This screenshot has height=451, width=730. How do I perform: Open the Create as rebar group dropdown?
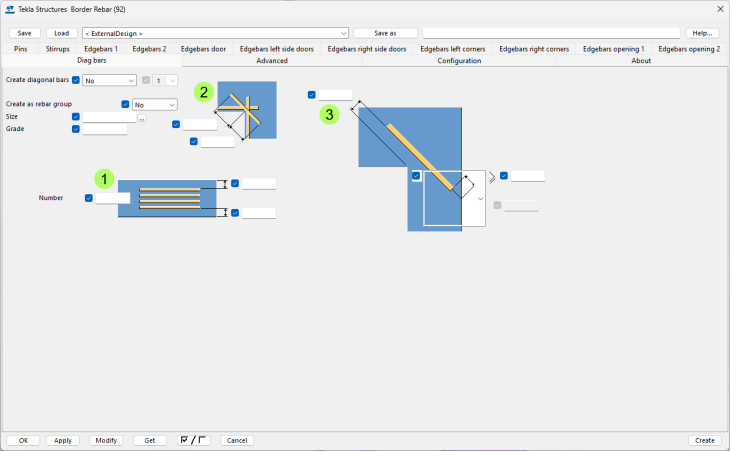[155, 105]
